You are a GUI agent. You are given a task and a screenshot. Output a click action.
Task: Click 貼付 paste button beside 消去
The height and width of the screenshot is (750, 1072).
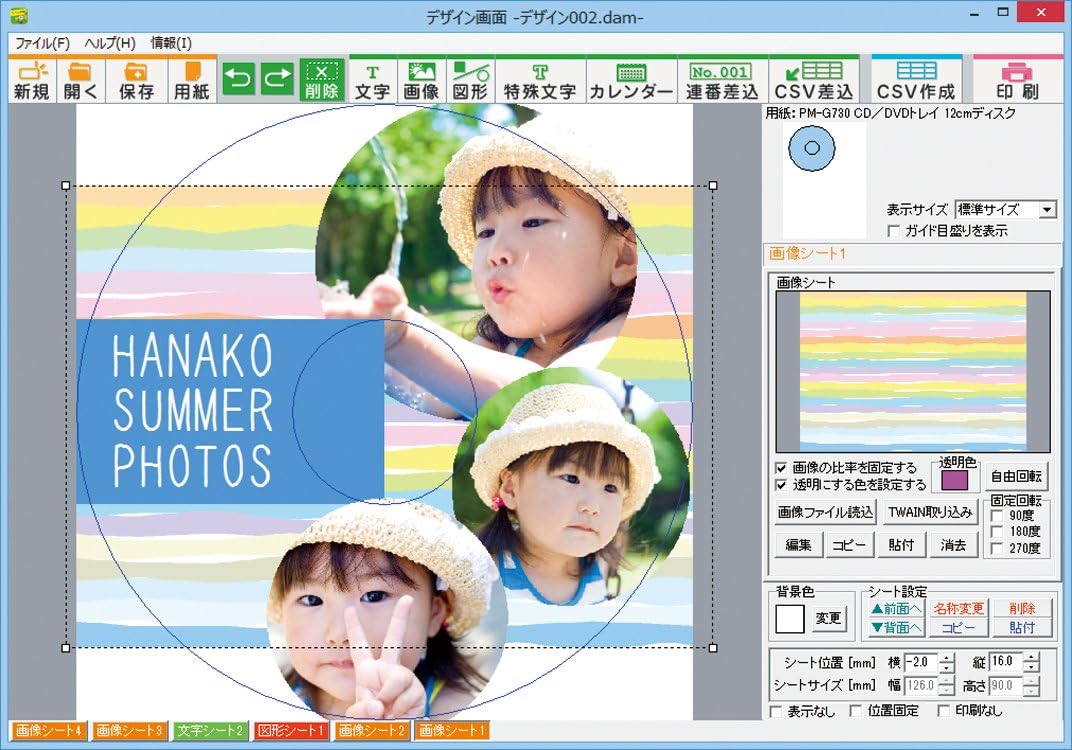[901, 545]
